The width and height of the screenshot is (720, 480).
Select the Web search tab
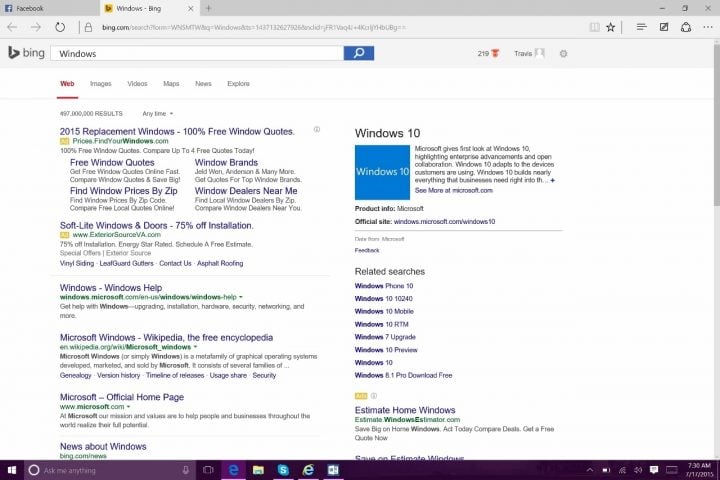(67, 84)
